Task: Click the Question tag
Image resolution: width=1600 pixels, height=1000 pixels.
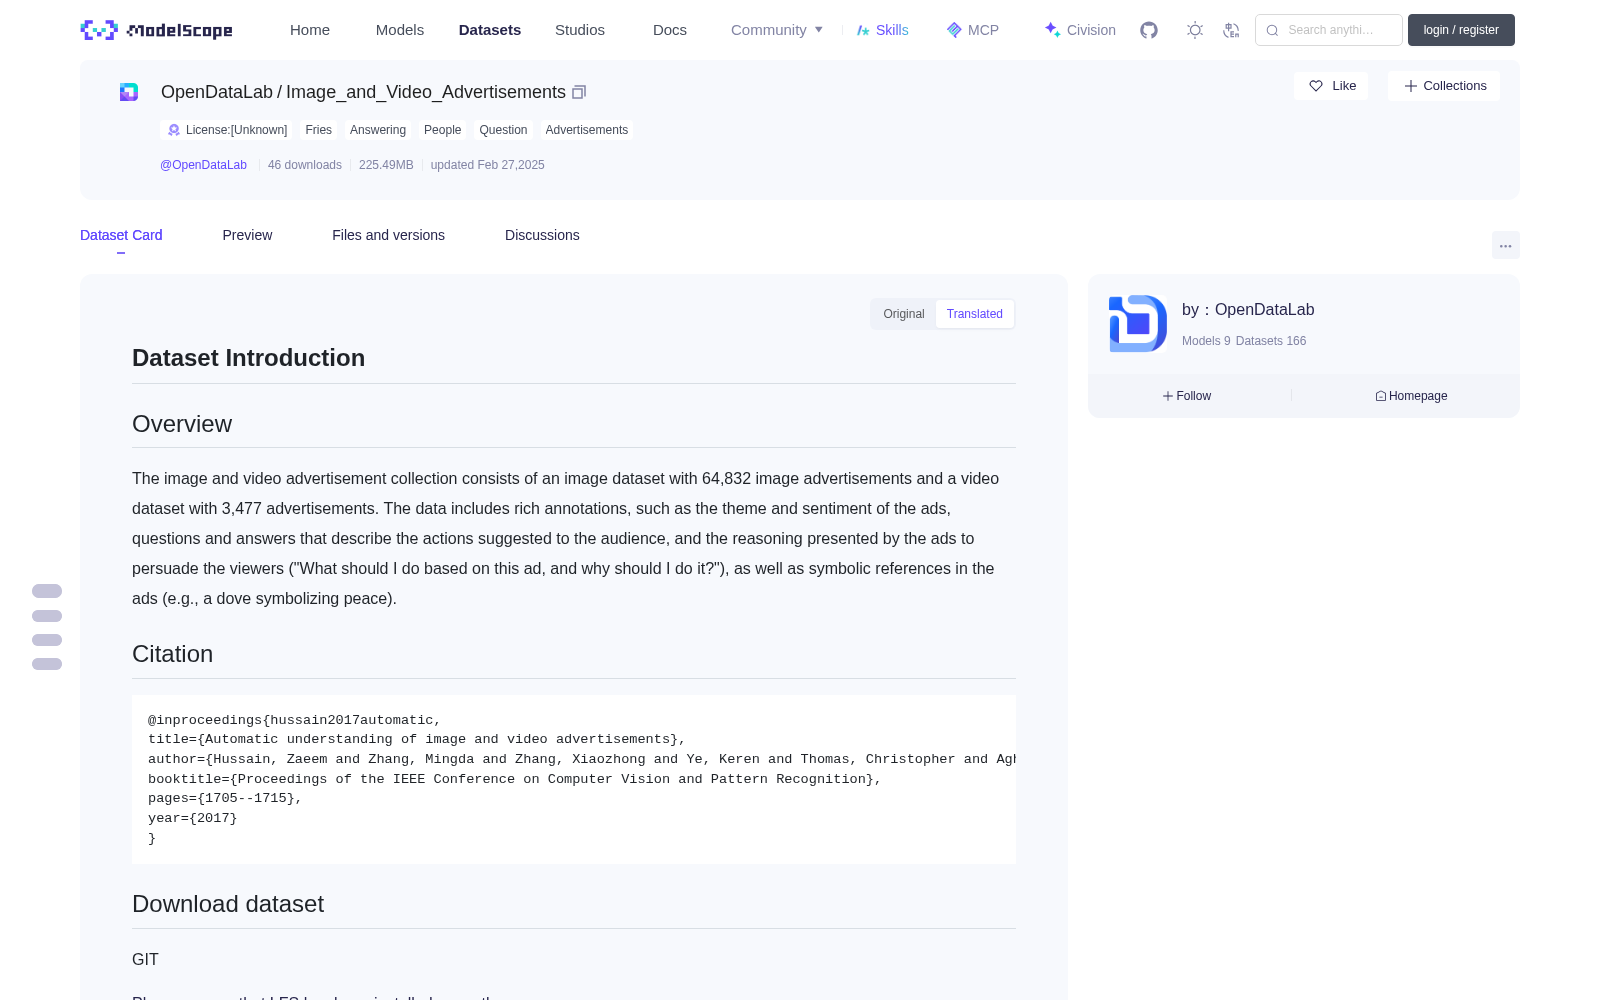Action: [x=503, y=130]
